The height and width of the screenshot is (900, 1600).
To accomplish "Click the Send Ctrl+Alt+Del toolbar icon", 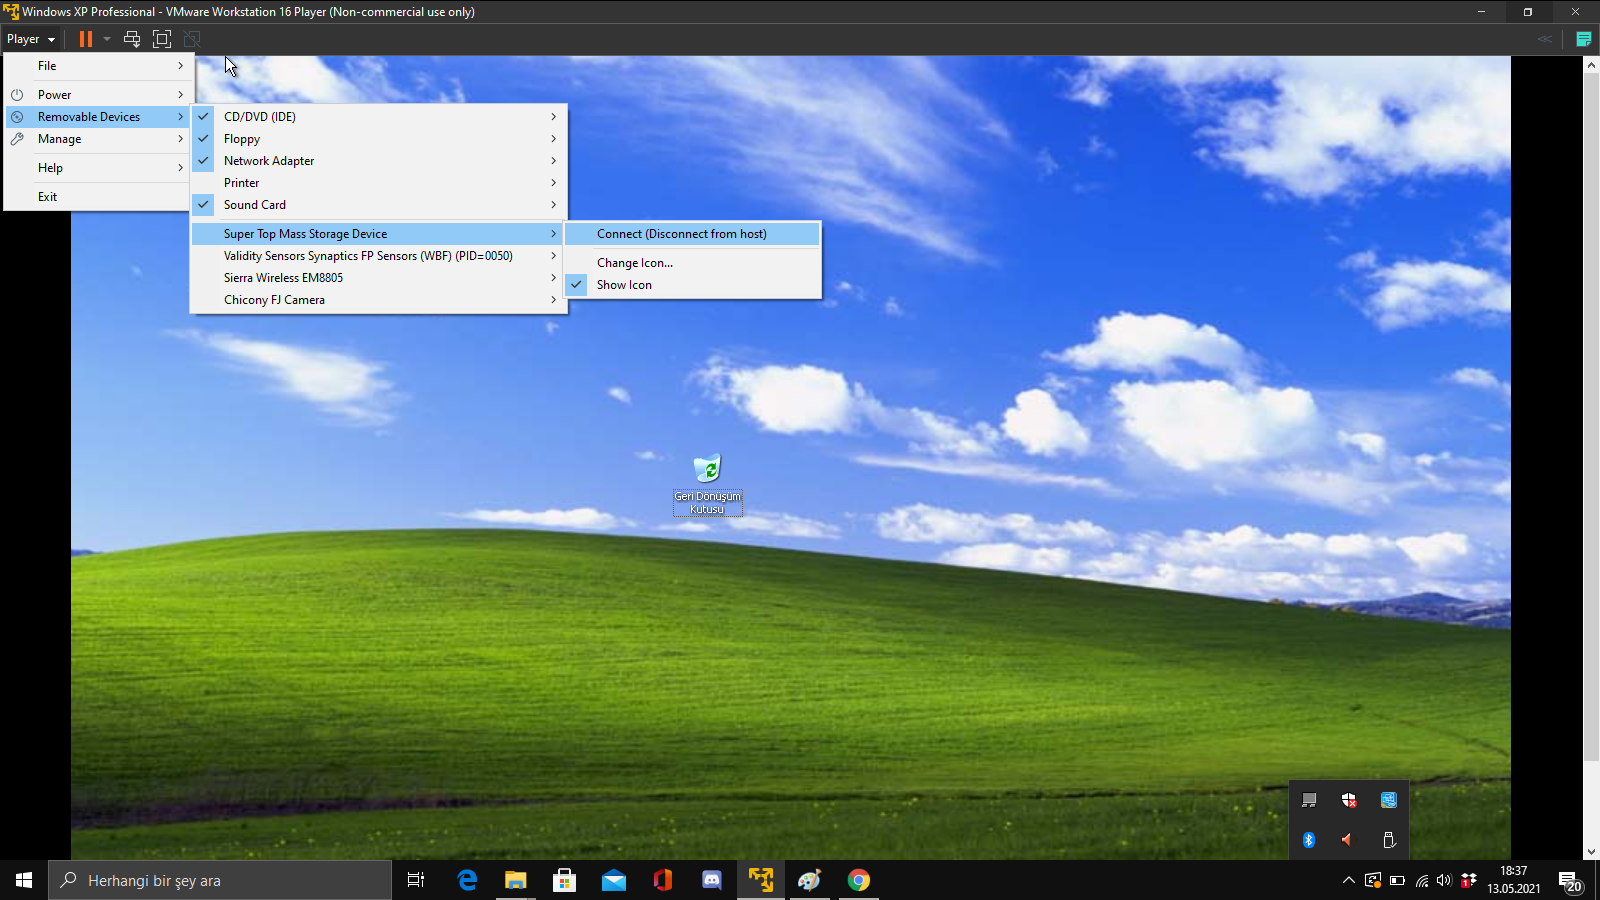I will pyautogui.click(x=132, y=39).
